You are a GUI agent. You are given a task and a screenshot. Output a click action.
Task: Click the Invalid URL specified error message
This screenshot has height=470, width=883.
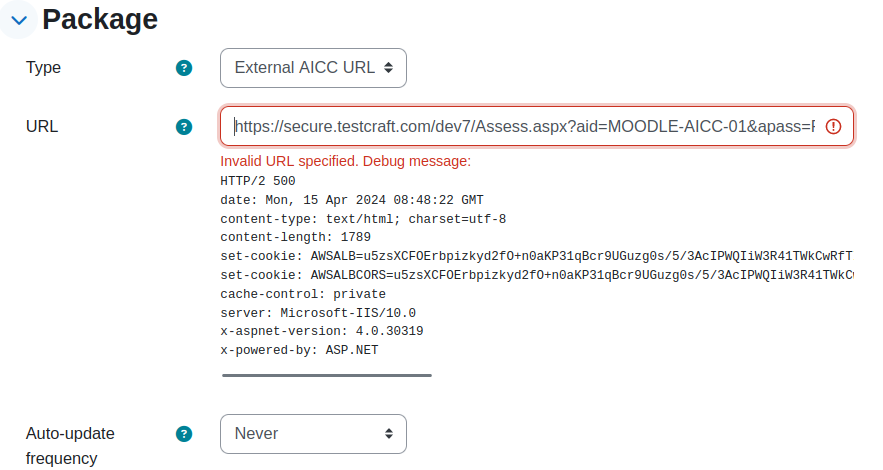(x=345, y=161)
